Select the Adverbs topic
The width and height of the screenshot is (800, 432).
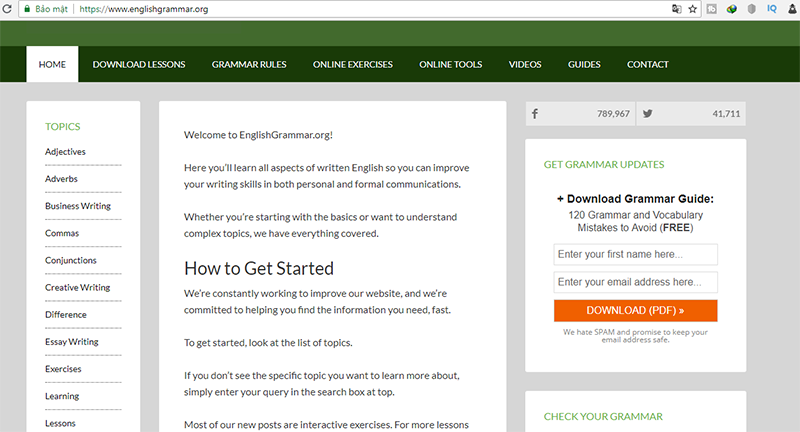61,179
